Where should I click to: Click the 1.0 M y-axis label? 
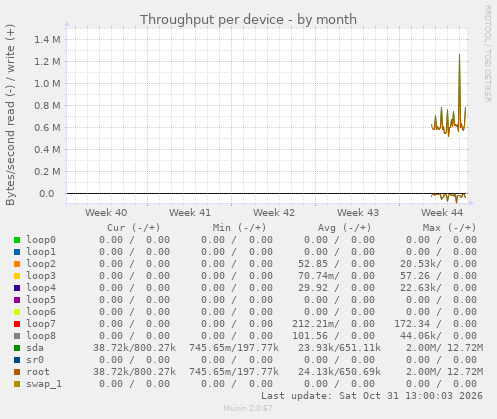pyautogui.click(x=47, y=84)
